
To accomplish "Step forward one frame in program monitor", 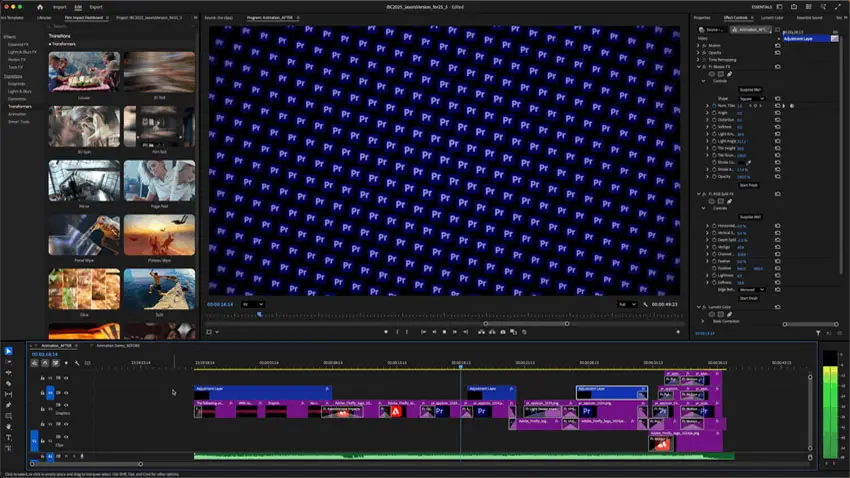I will coord(455,332).
